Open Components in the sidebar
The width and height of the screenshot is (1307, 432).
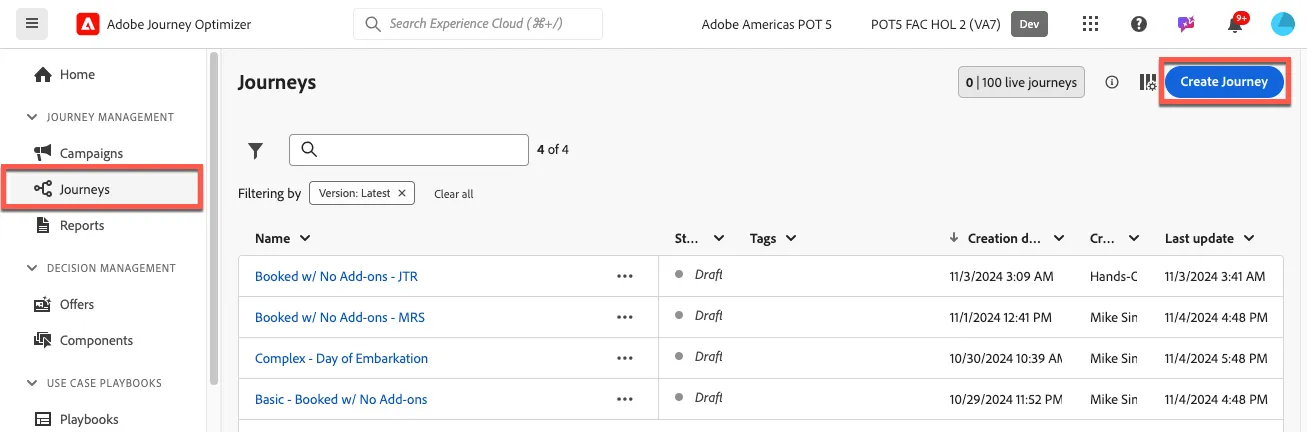point(96,340)
